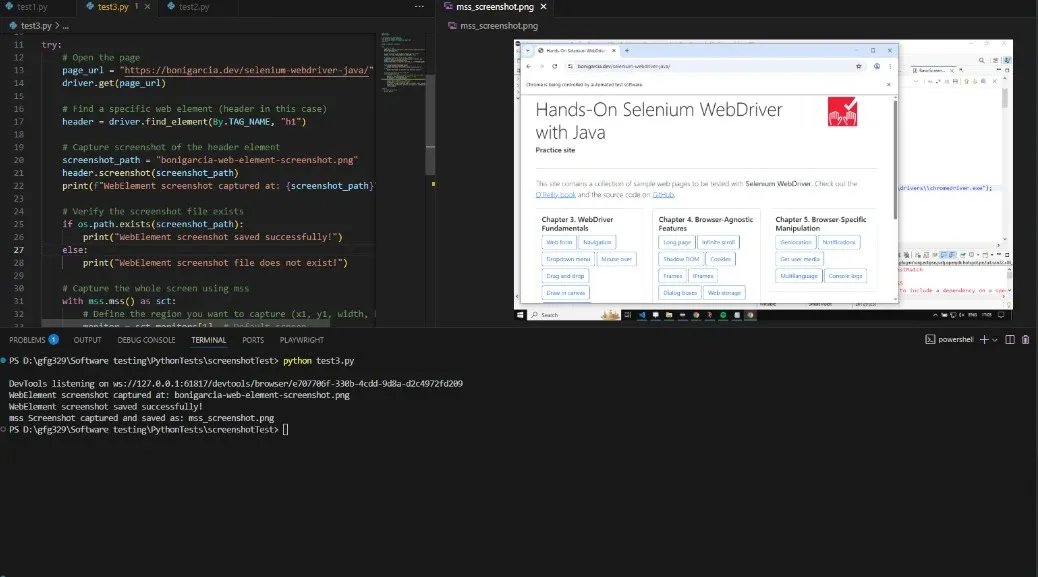Click 'python test3.py' command in terminal
This screenshot has height=577, width=1038.
(318, 361)
